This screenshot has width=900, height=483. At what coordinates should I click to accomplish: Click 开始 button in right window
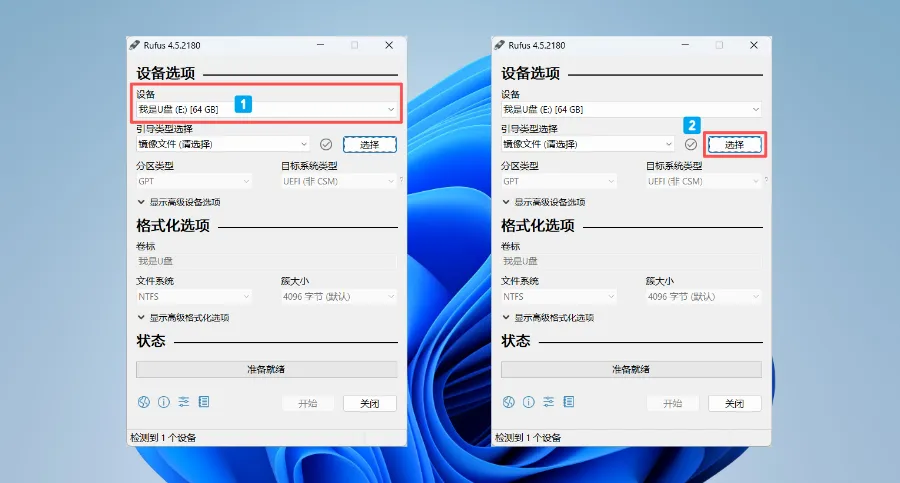click(673, 403)
